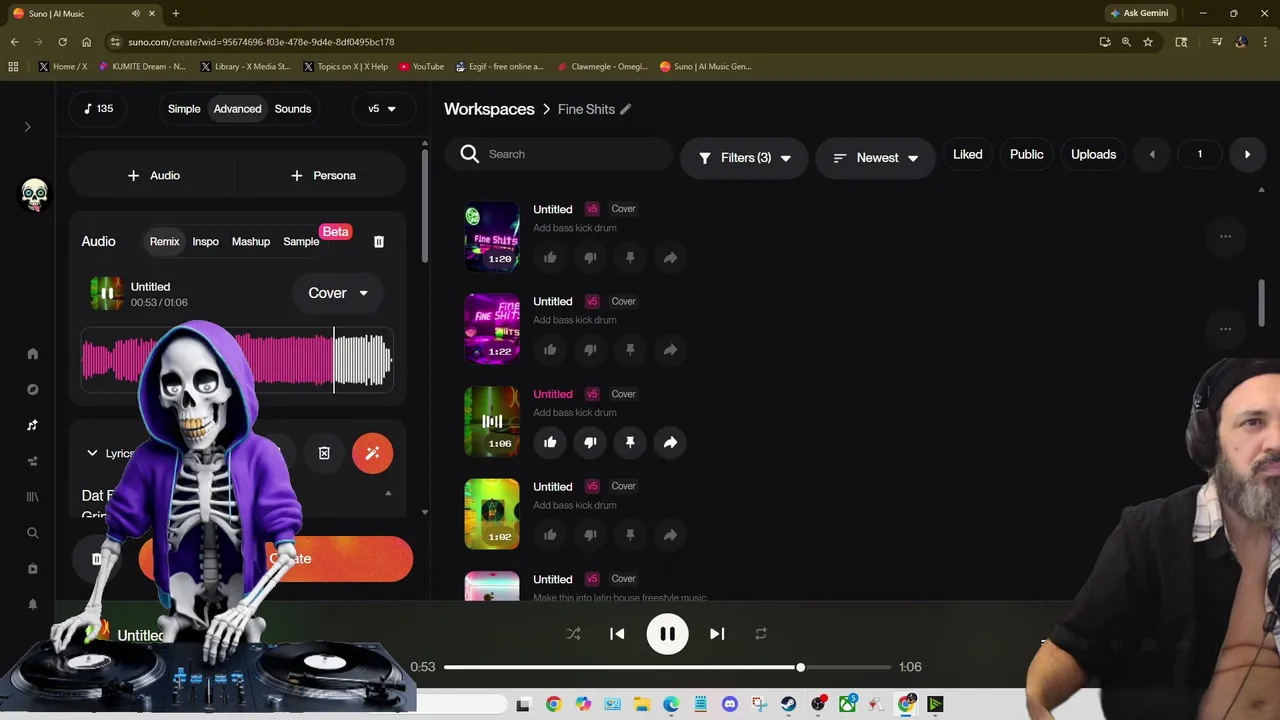Like the playing 1:06 Untitled track
Image resolution: width=1280 pixels, height=720 pixels.
pos(550,442)
